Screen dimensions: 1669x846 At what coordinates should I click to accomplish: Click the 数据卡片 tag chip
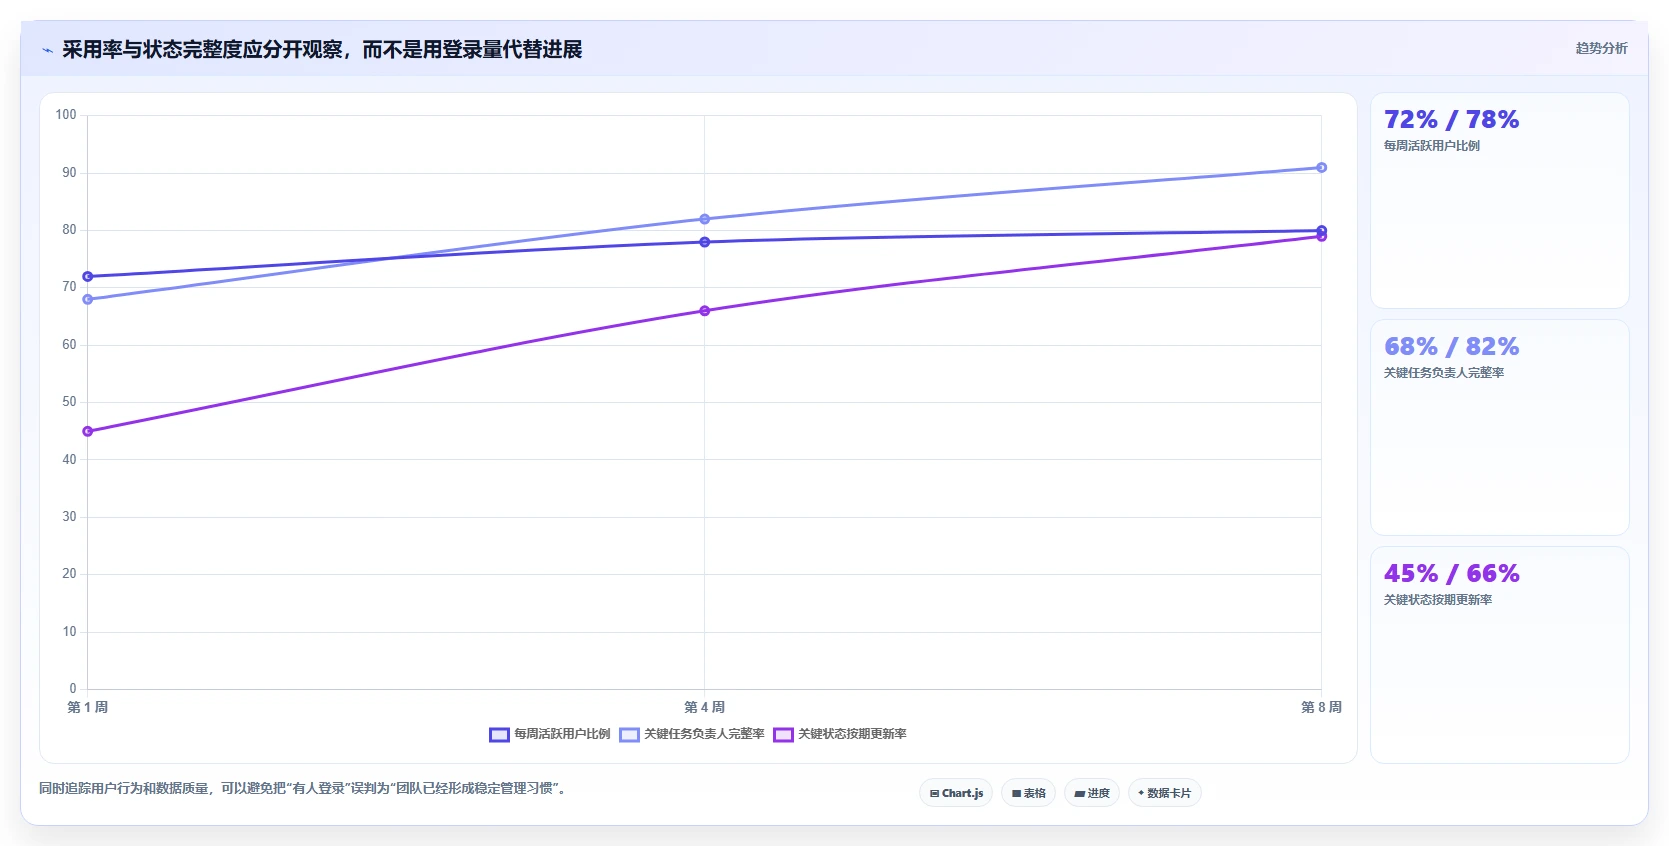[1164, 793]
